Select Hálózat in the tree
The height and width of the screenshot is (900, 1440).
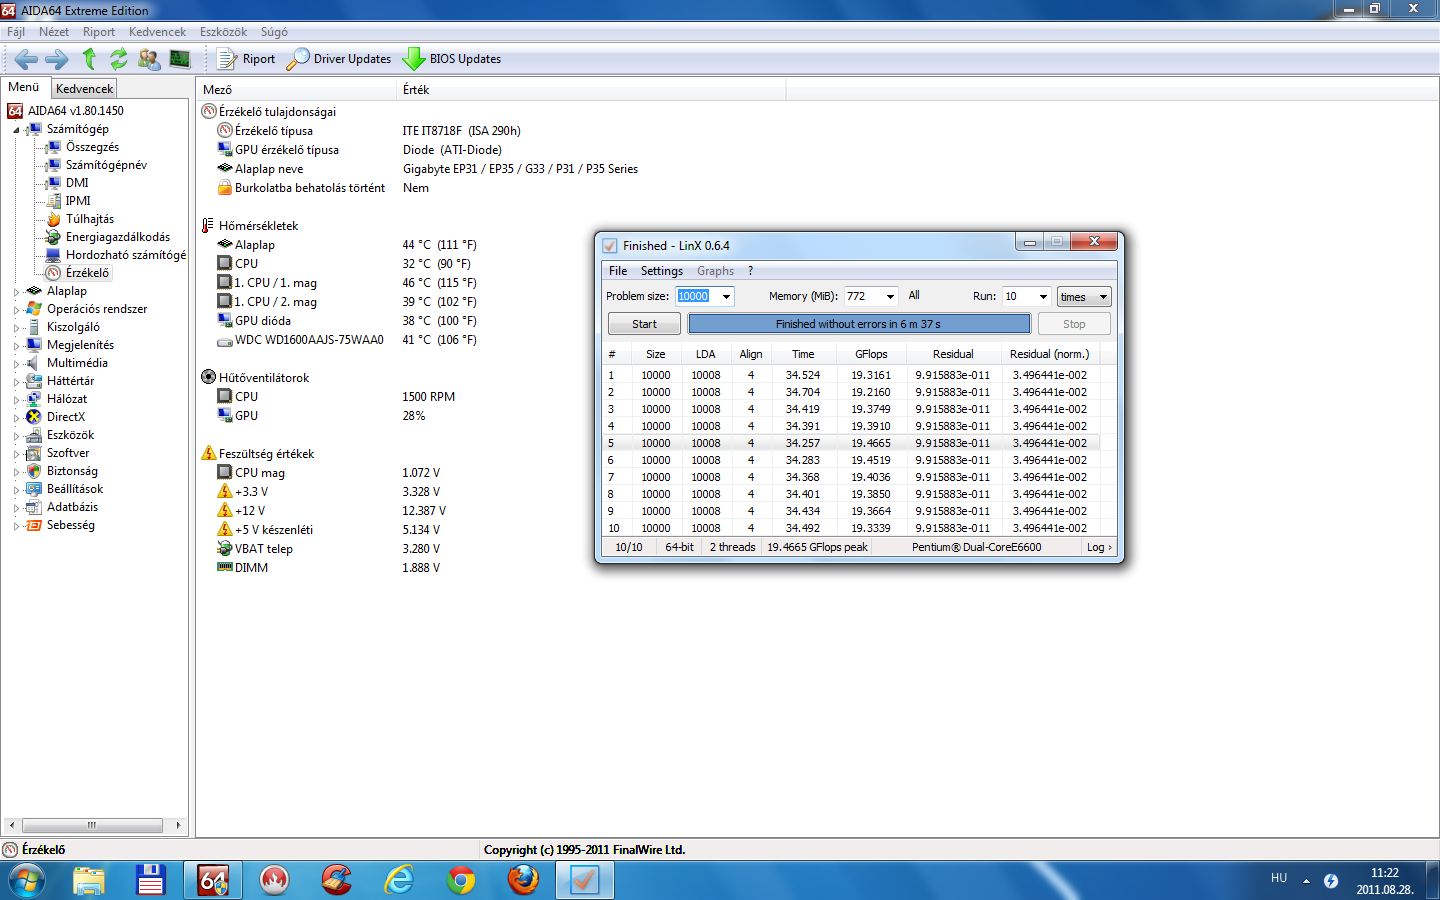click(66, 399)
